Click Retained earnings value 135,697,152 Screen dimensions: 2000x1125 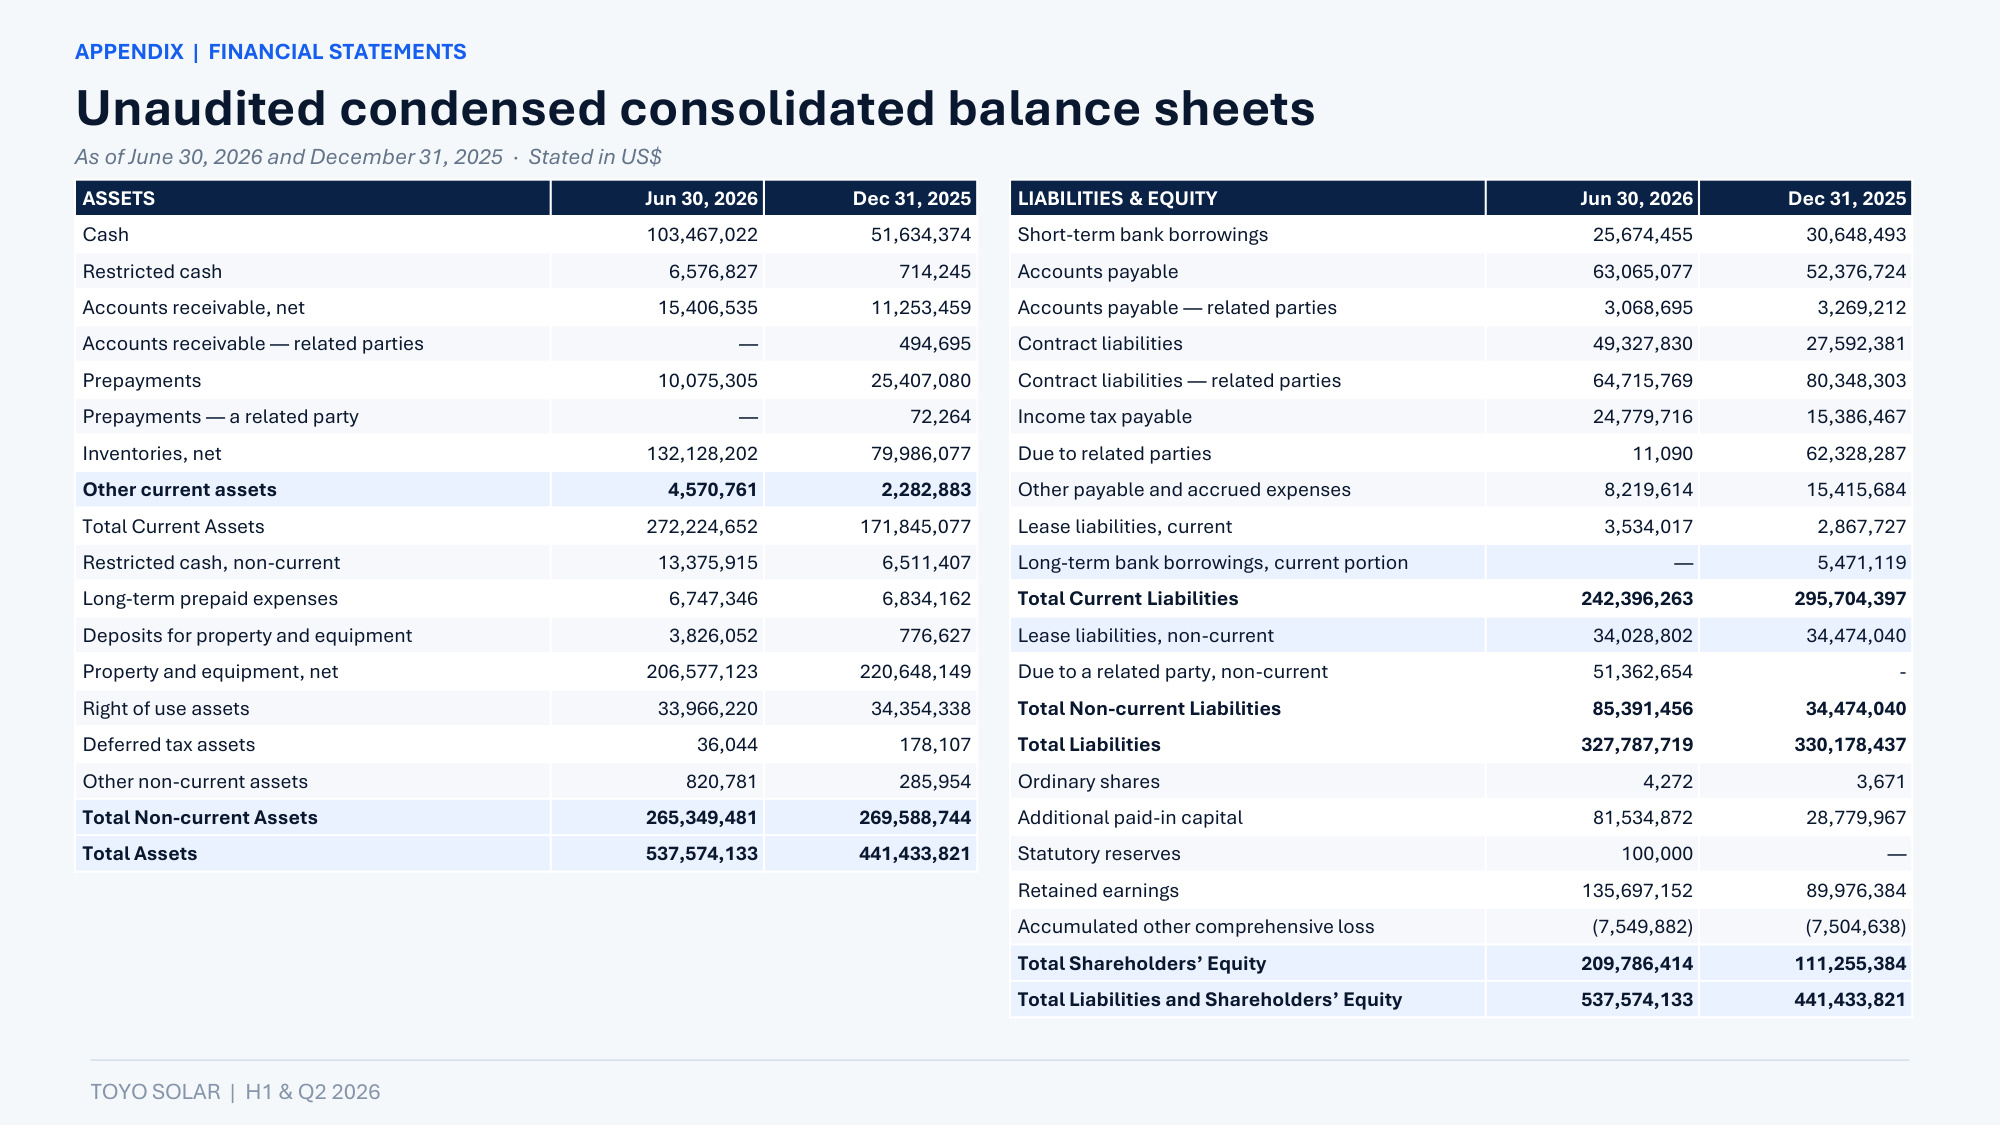point(1637,891)
